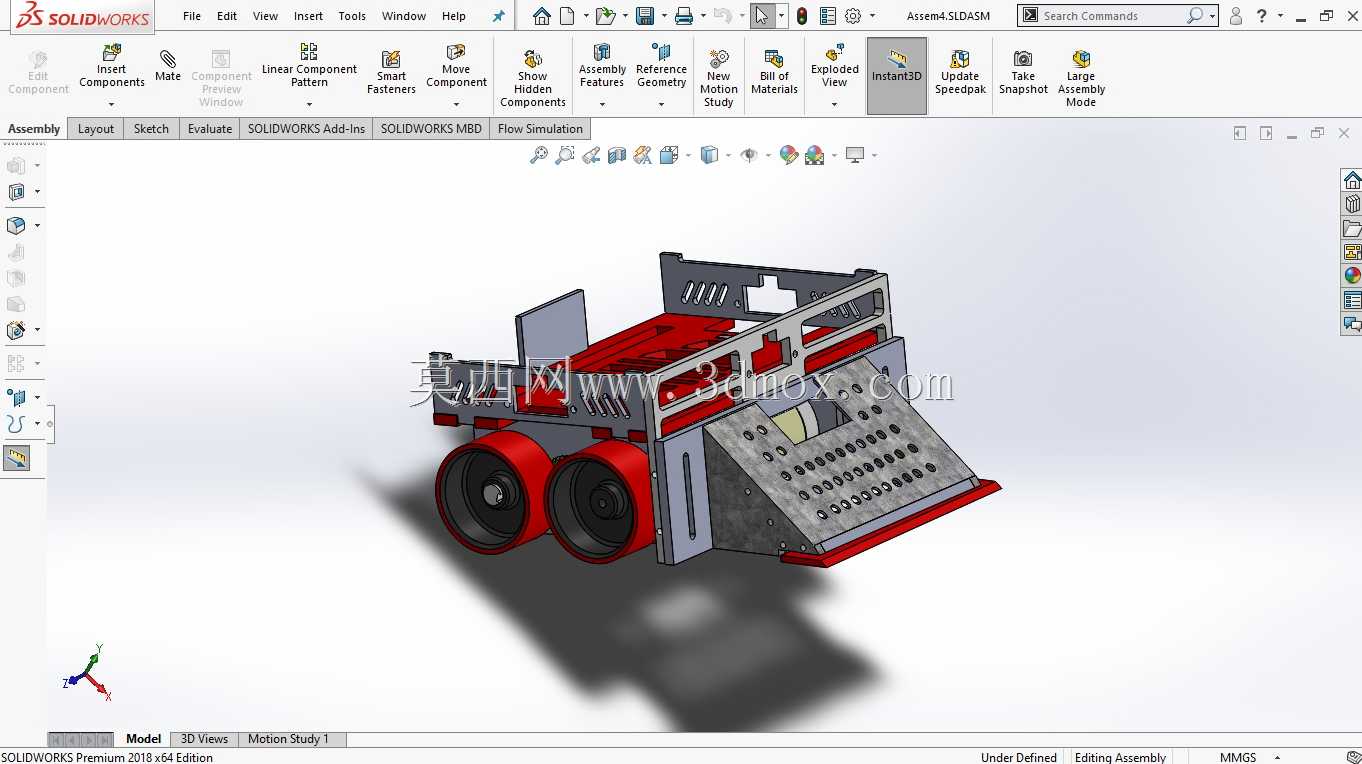Take Snapshot of the assembly
This screenshot has height=764, width=1362.
pyautogui.click(x=1023, y=73)
